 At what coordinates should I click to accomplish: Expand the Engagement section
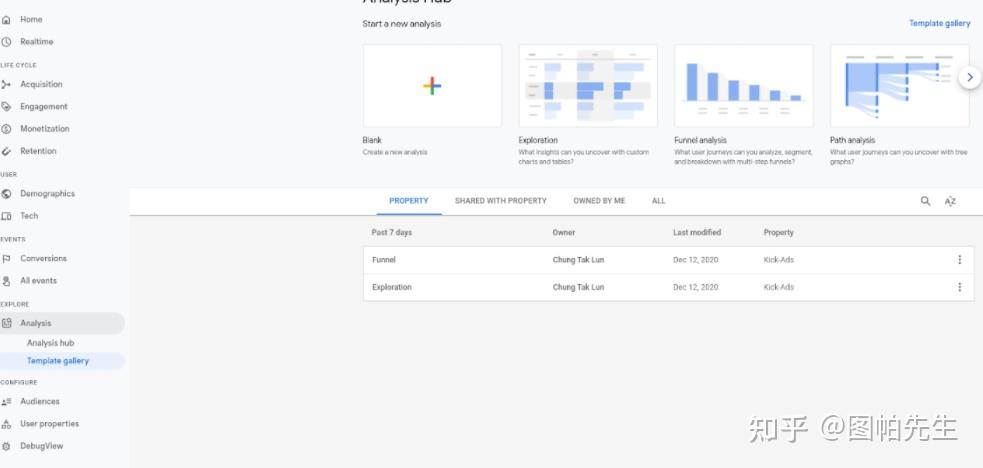point(44,107)
